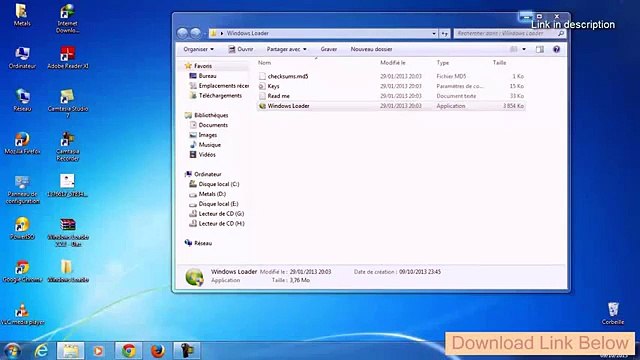
Task: Open the Documents library
Action: [x=213, y=125]
